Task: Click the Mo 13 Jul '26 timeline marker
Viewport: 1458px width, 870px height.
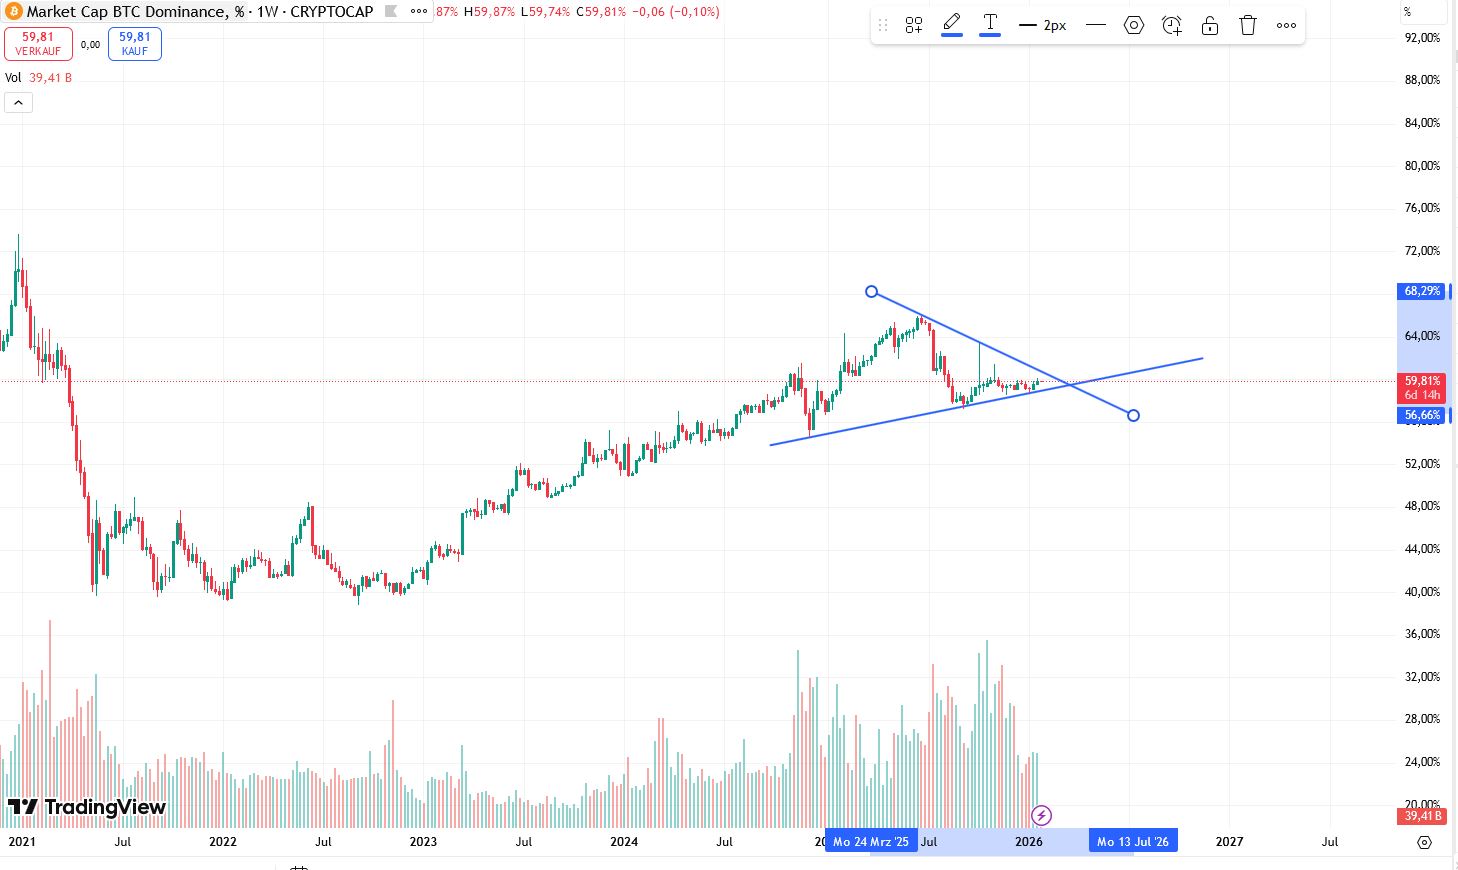Action: [x=1132, y=840]
